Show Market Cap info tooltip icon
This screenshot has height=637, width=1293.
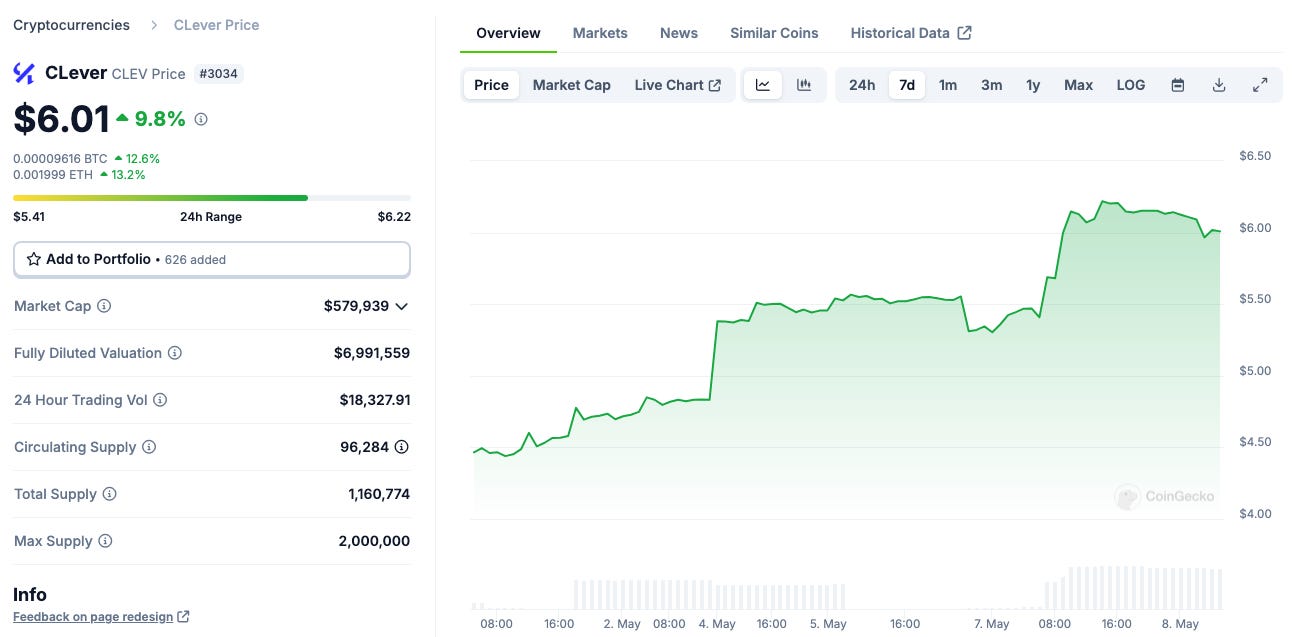coord(104,306)
